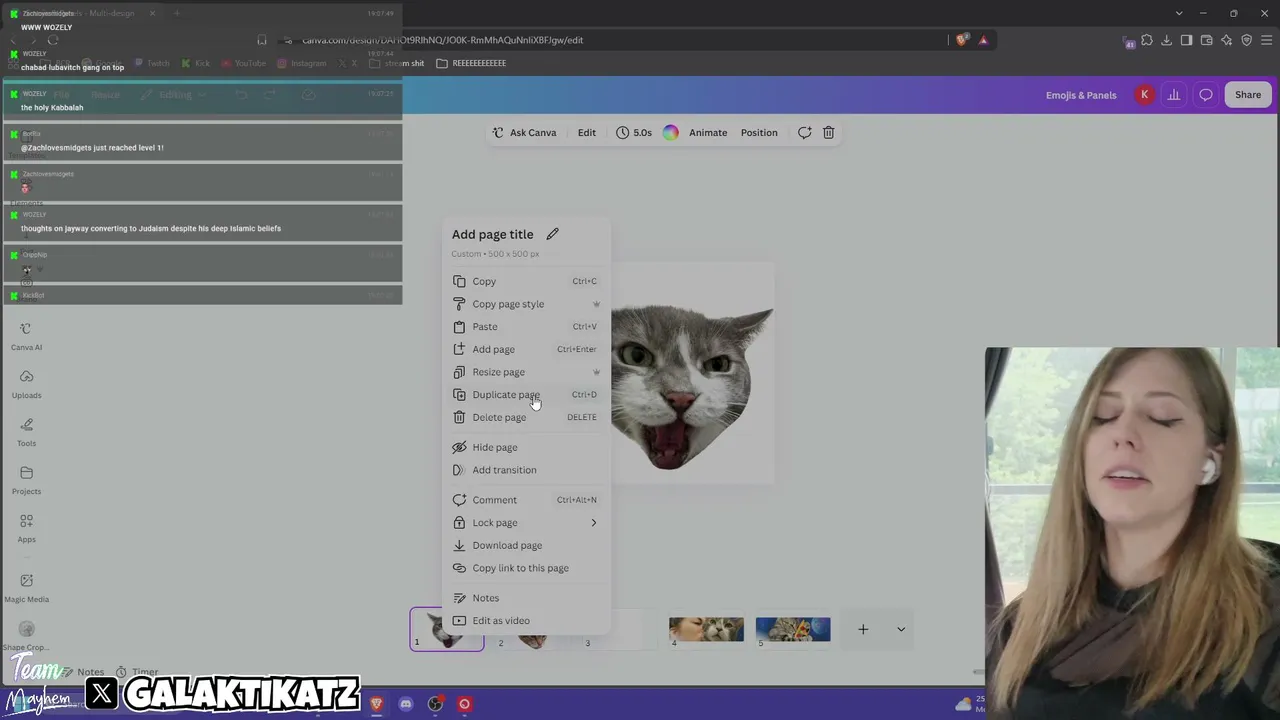This screenshot has width=1280, height=720.
Task: Open the Position panel
Action: (759, 132)
